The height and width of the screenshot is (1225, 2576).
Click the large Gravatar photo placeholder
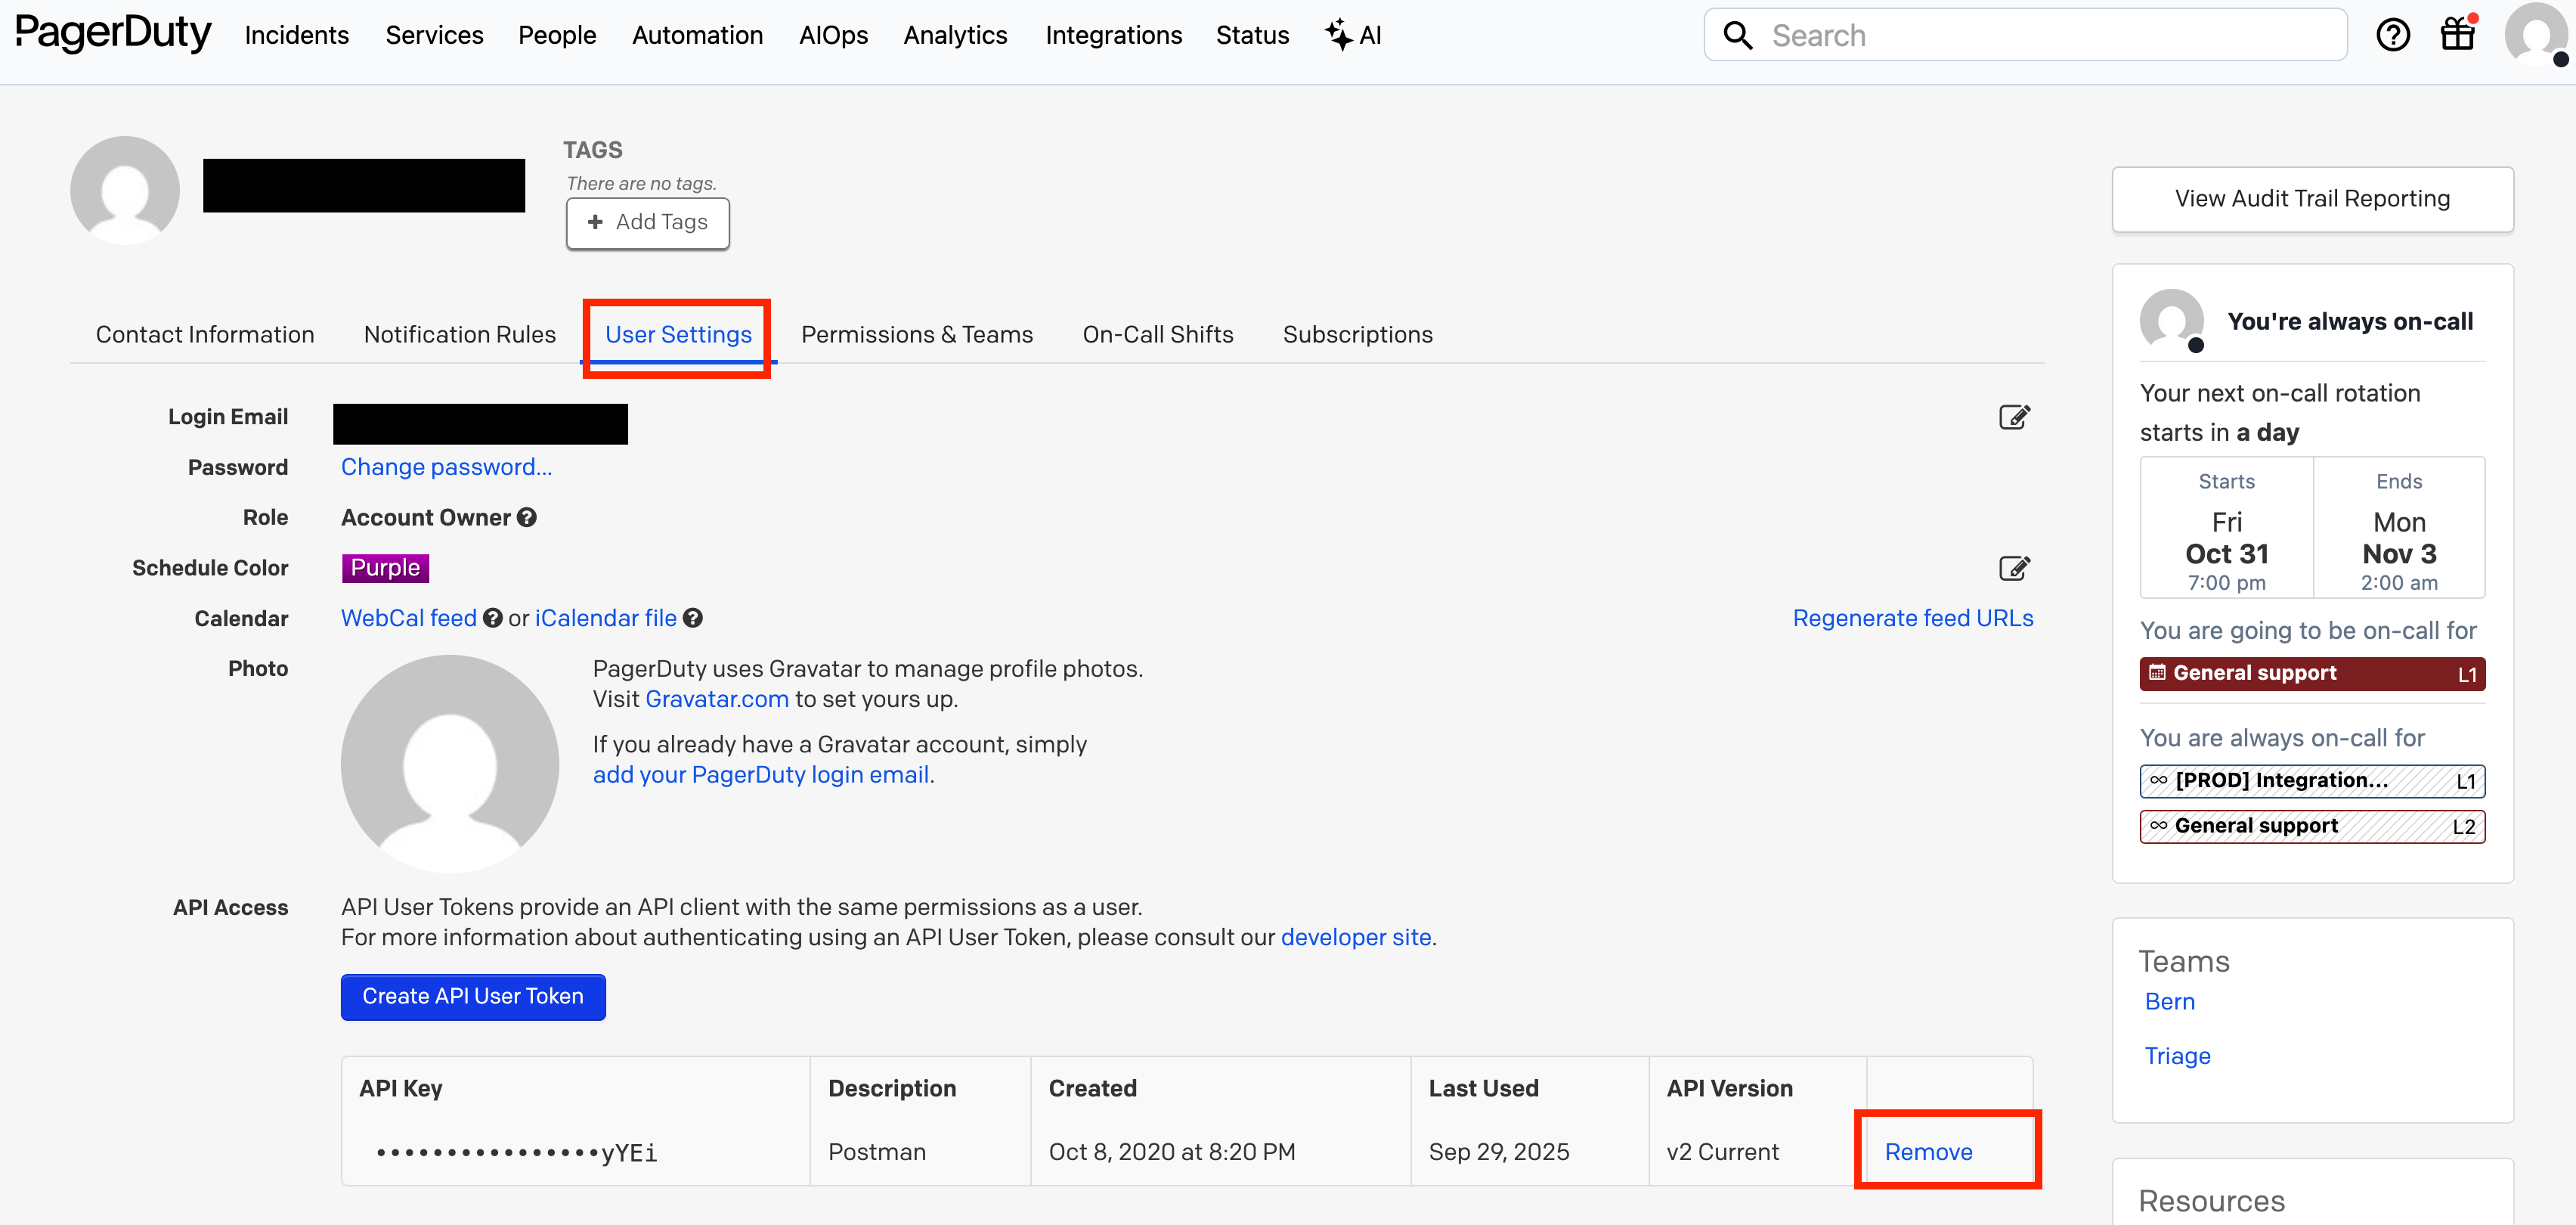point(450,764)
